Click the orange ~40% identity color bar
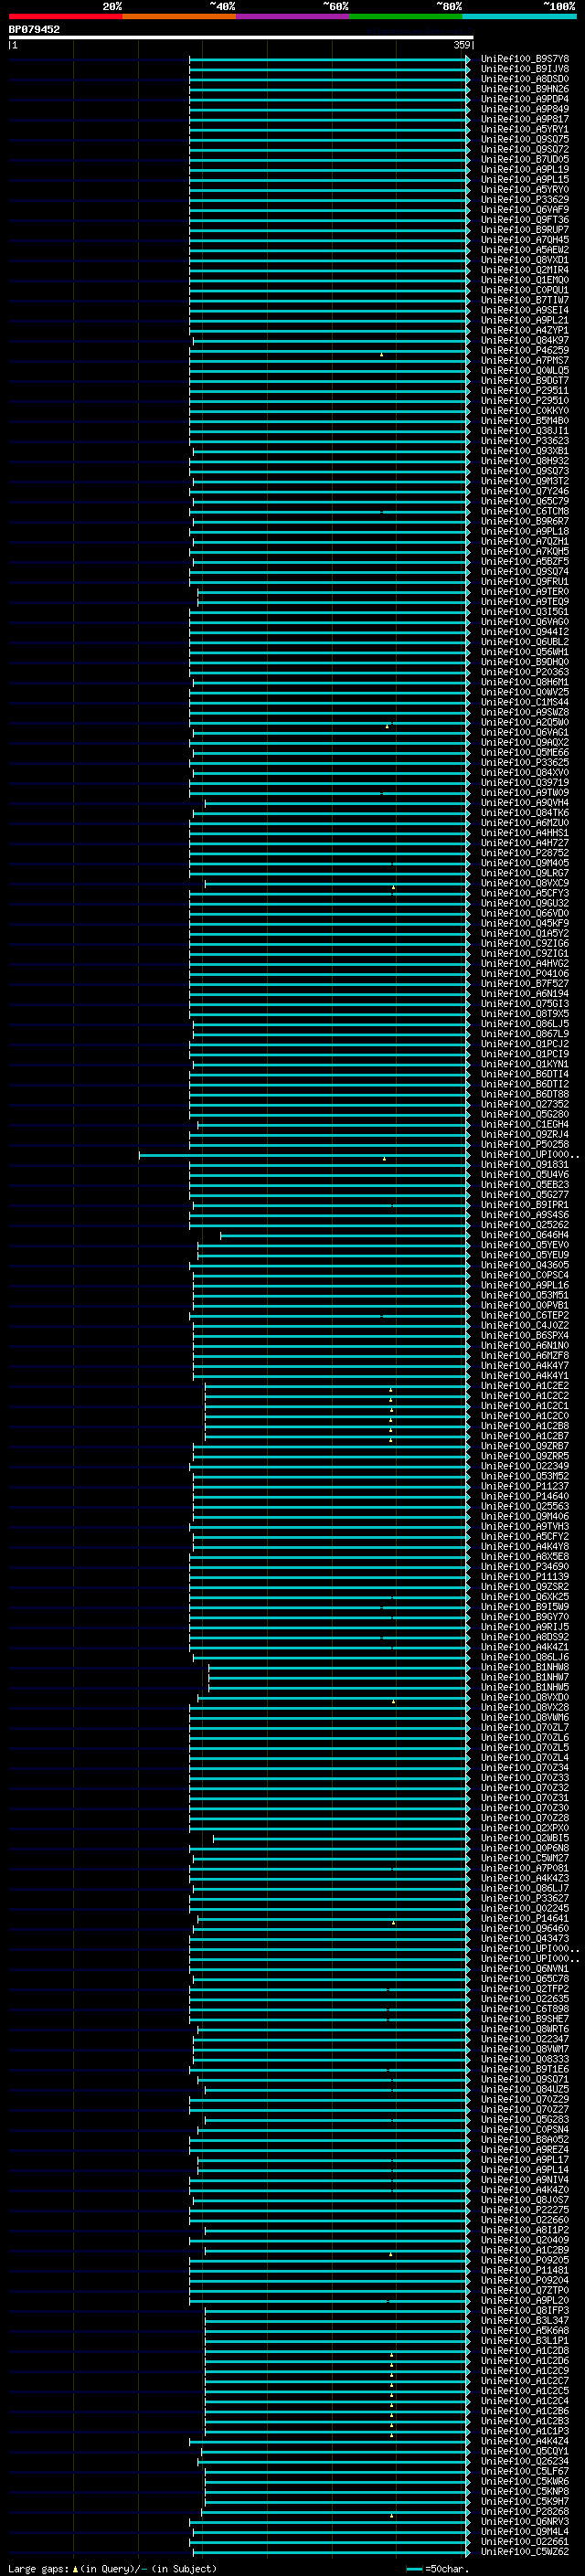The image size is (585, 2576). pyautogui.click(x=179, y=16)
